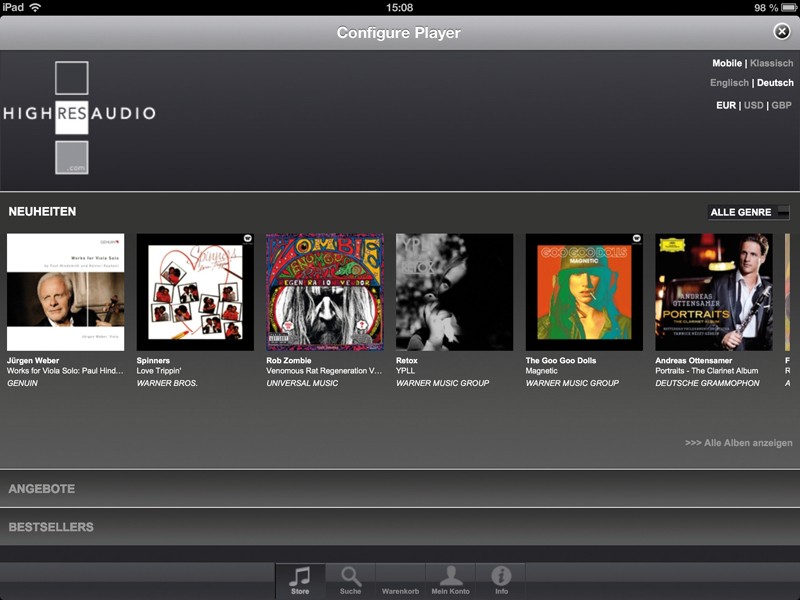The height and width of the screenshot is (600, 800).
Task: Click the Andreas Ottensamer artist name
Action: pyautogui.click(x=693, y=360)
